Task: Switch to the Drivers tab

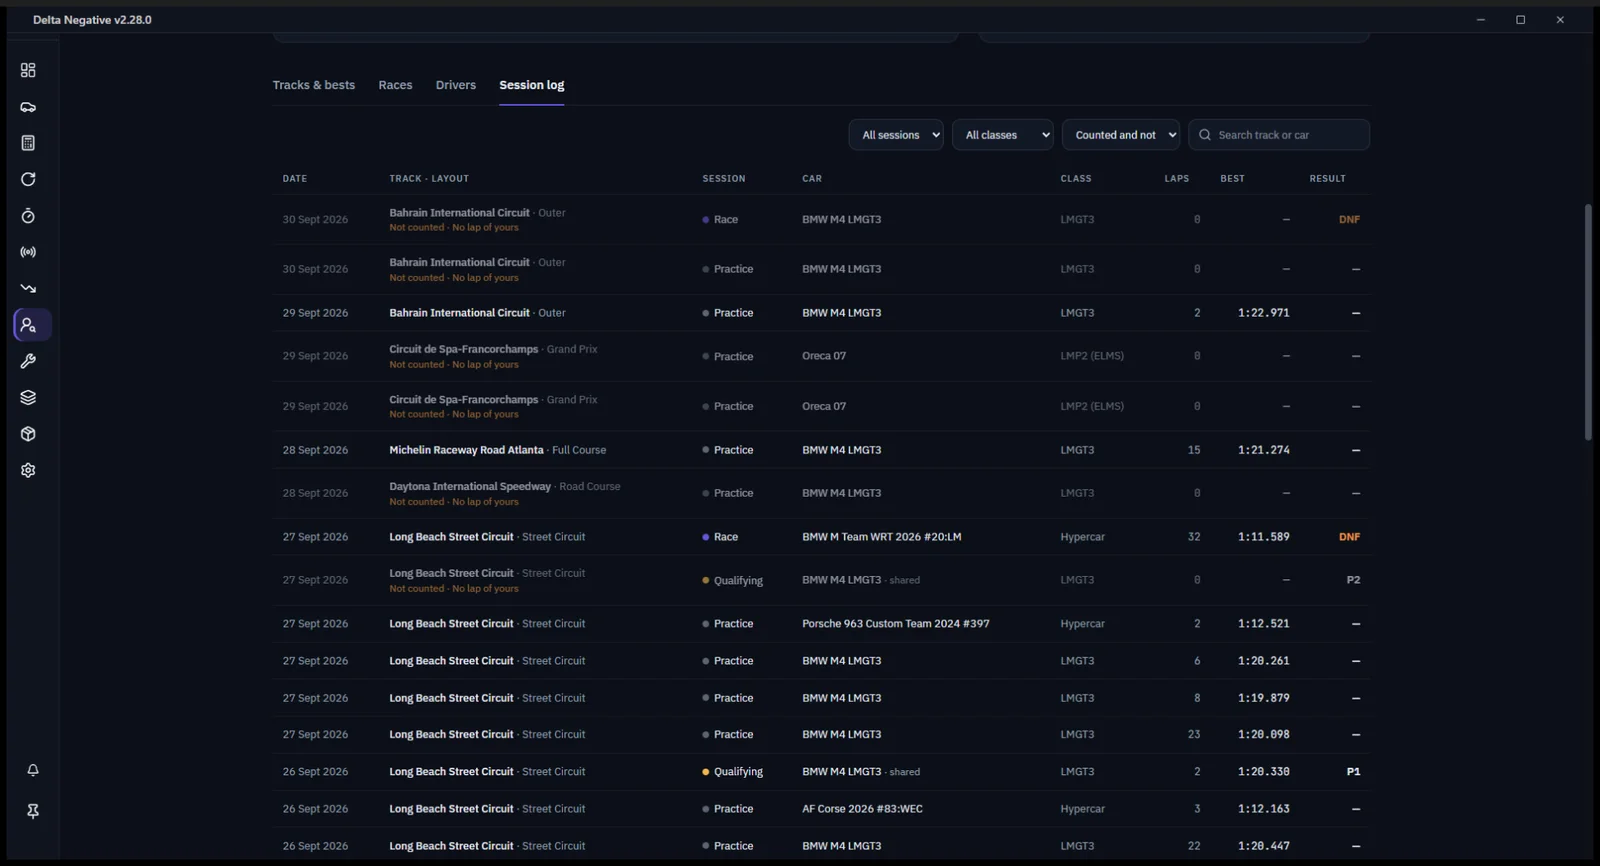Action: pyautogui.click(x=456, y=85)
